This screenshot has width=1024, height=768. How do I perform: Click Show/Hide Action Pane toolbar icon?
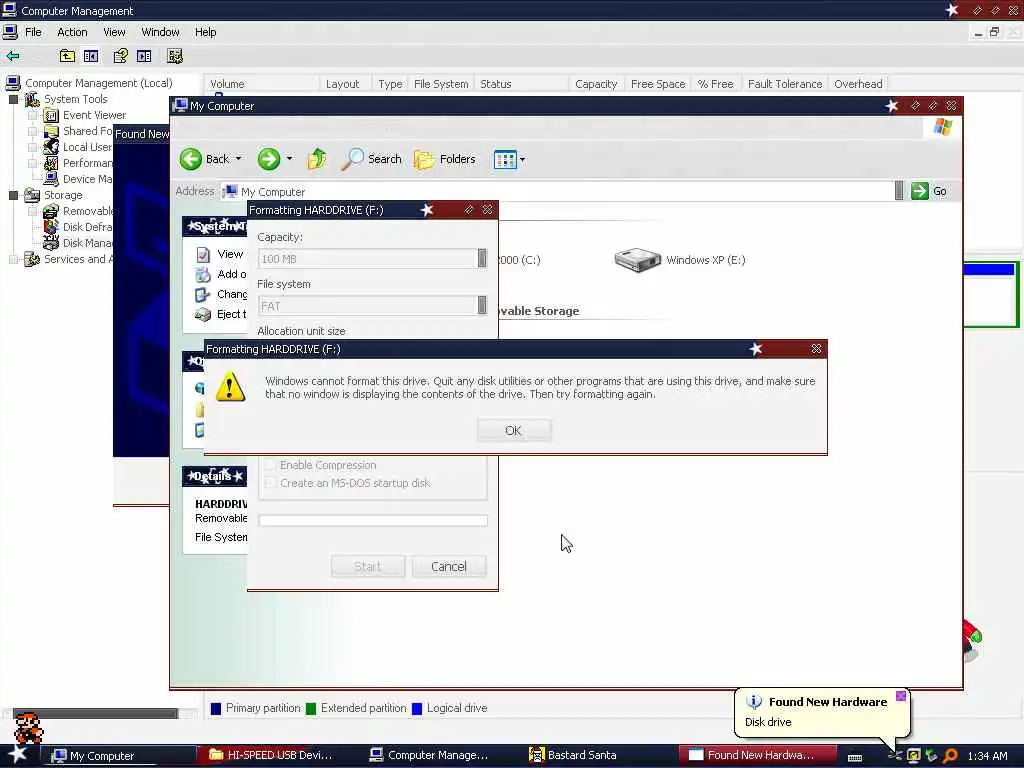pos(144,56)
